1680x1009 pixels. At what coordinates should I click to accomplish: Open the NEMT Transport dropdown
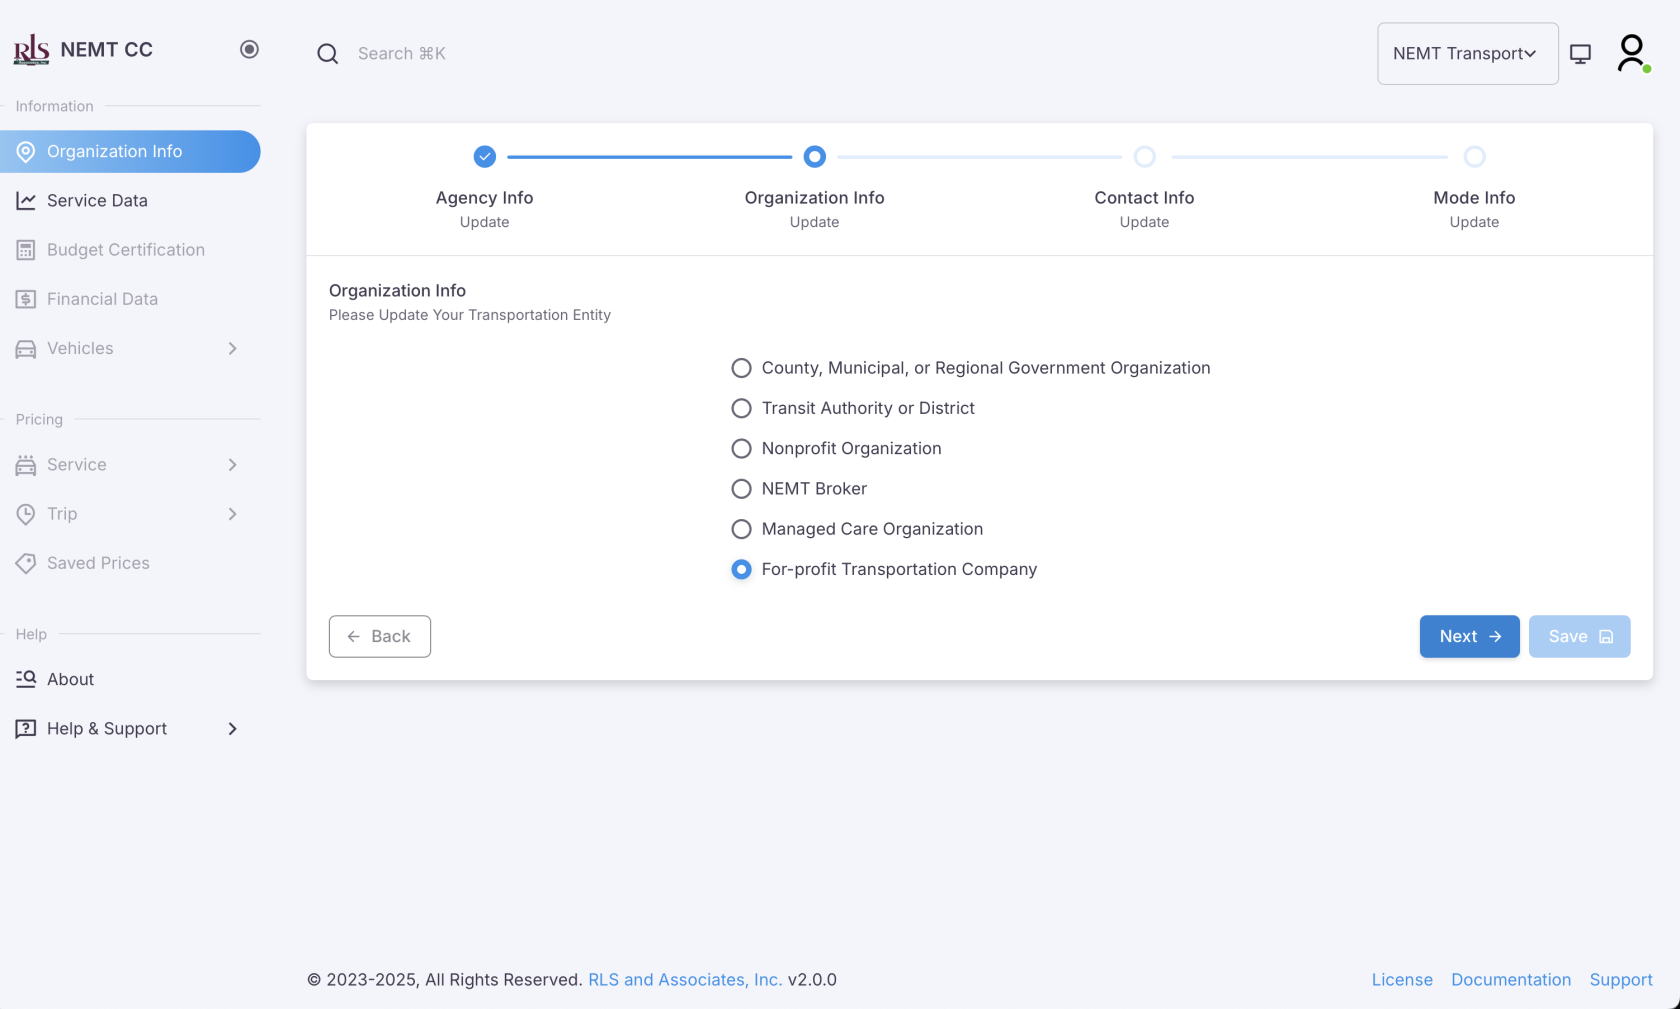coord(1467,53)
